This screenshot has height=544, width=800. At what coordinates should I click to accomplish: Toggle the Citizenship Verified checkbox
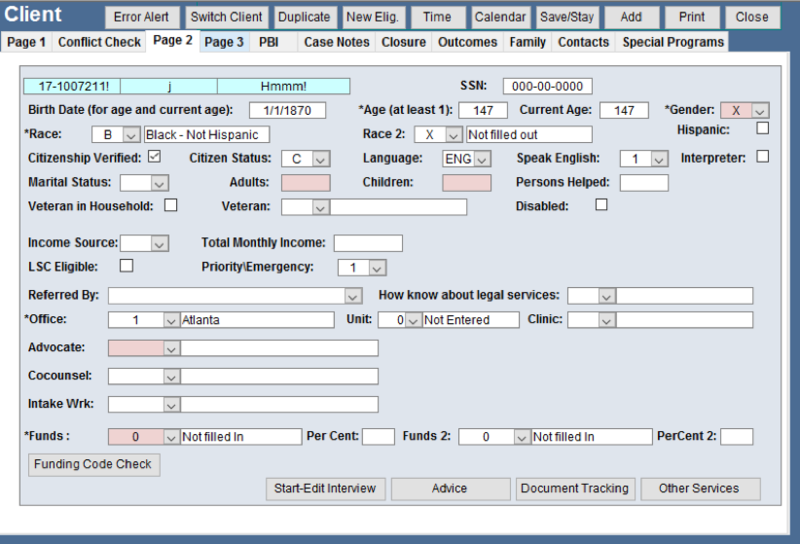pos(154,156)
